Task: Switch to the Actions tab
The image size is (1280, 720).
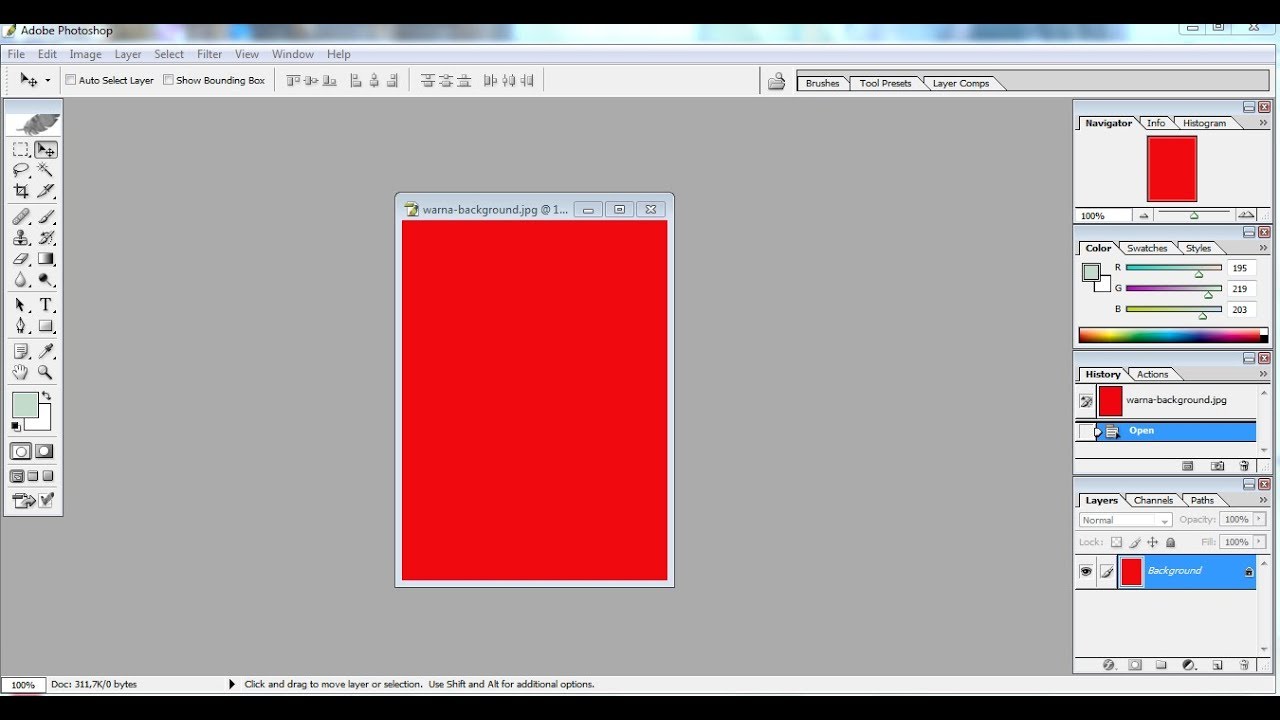Action: pyautogui.click(x=1152, y=374)
